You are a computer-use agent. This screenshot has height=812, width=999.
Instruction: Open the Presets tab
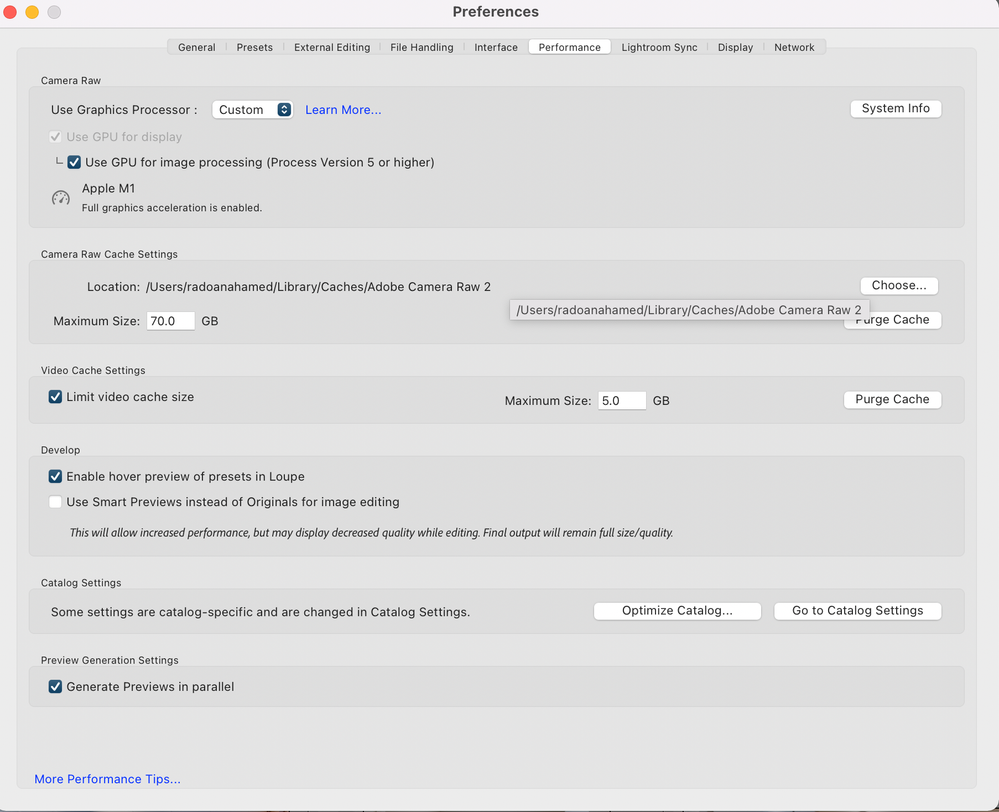click(255, 47)
